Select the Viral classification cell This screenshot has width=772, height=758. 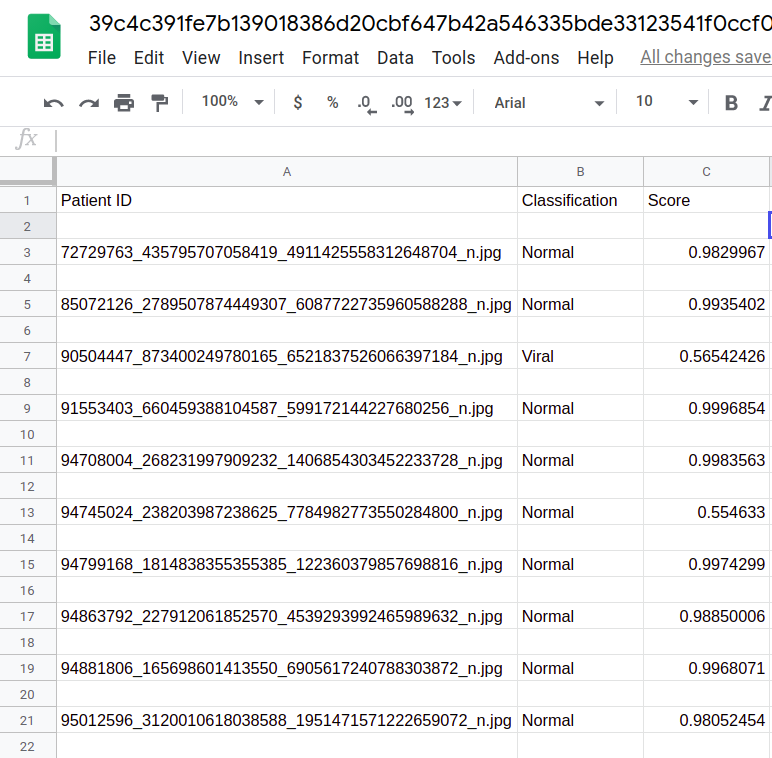point(580,356)
